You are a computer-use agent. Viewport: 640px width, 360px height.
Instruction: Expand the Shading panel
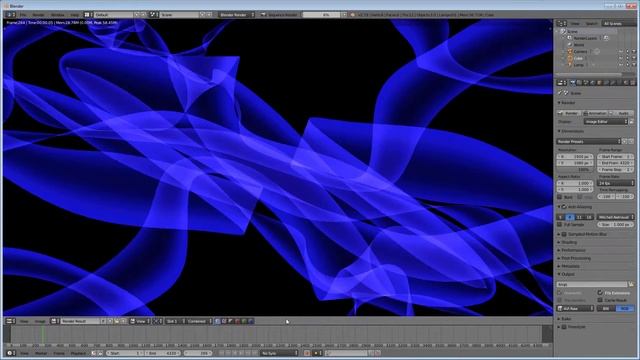point(568,242)
